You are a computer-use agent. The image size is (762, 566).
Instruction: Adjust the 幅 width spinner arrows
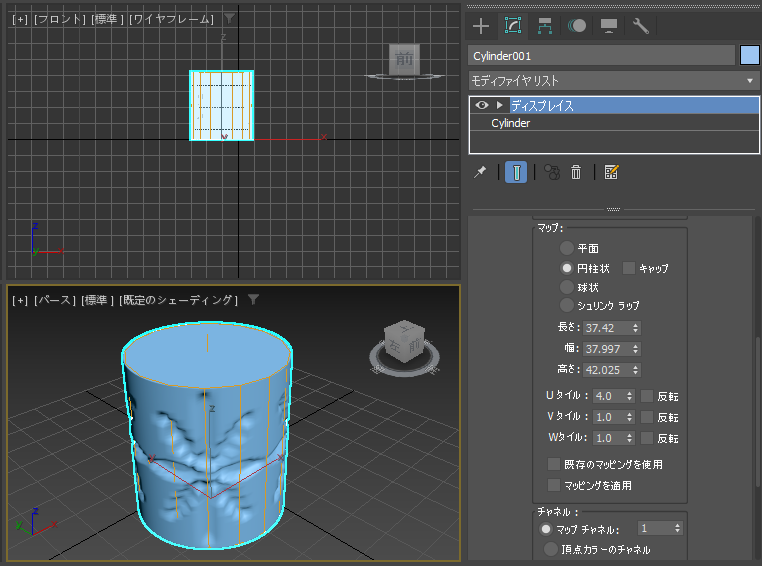pos(635,349)
